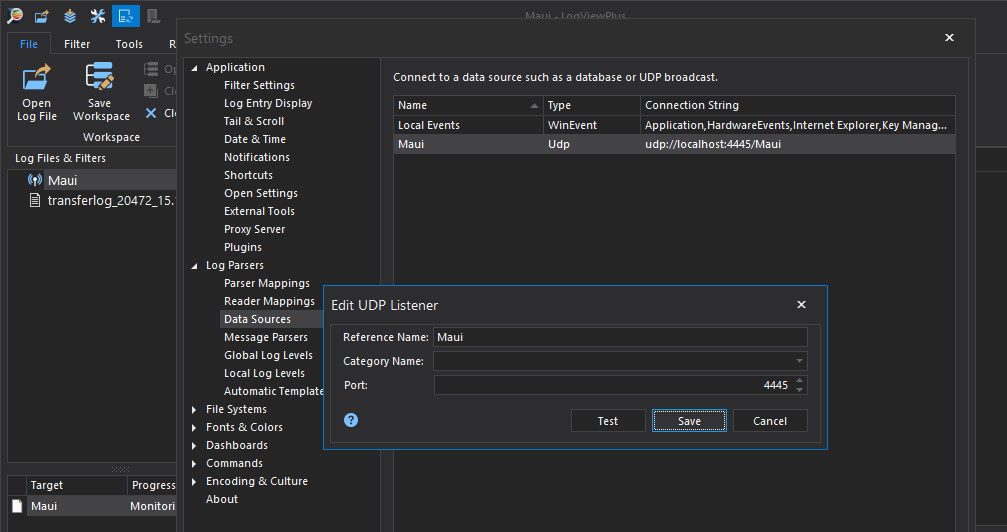Click the magnifier search icon in quick toolbar
The height and width of the screenshot is (532, 1007).
[x=14, y=15]
